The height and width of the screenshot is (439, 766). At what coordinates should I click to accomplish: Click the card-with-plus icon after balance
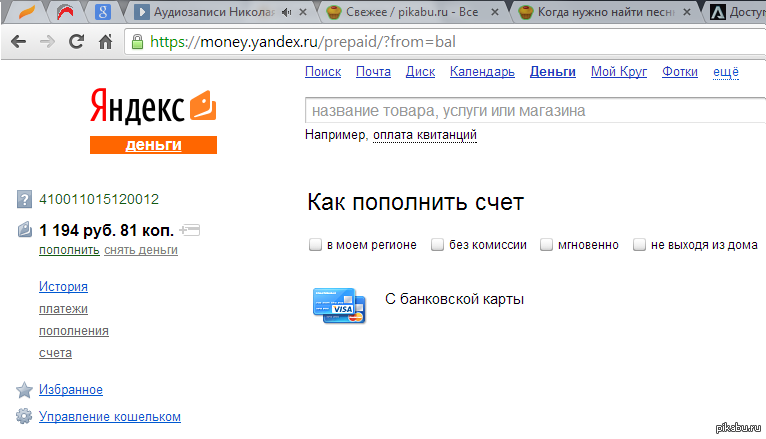[x=190, y=230]
